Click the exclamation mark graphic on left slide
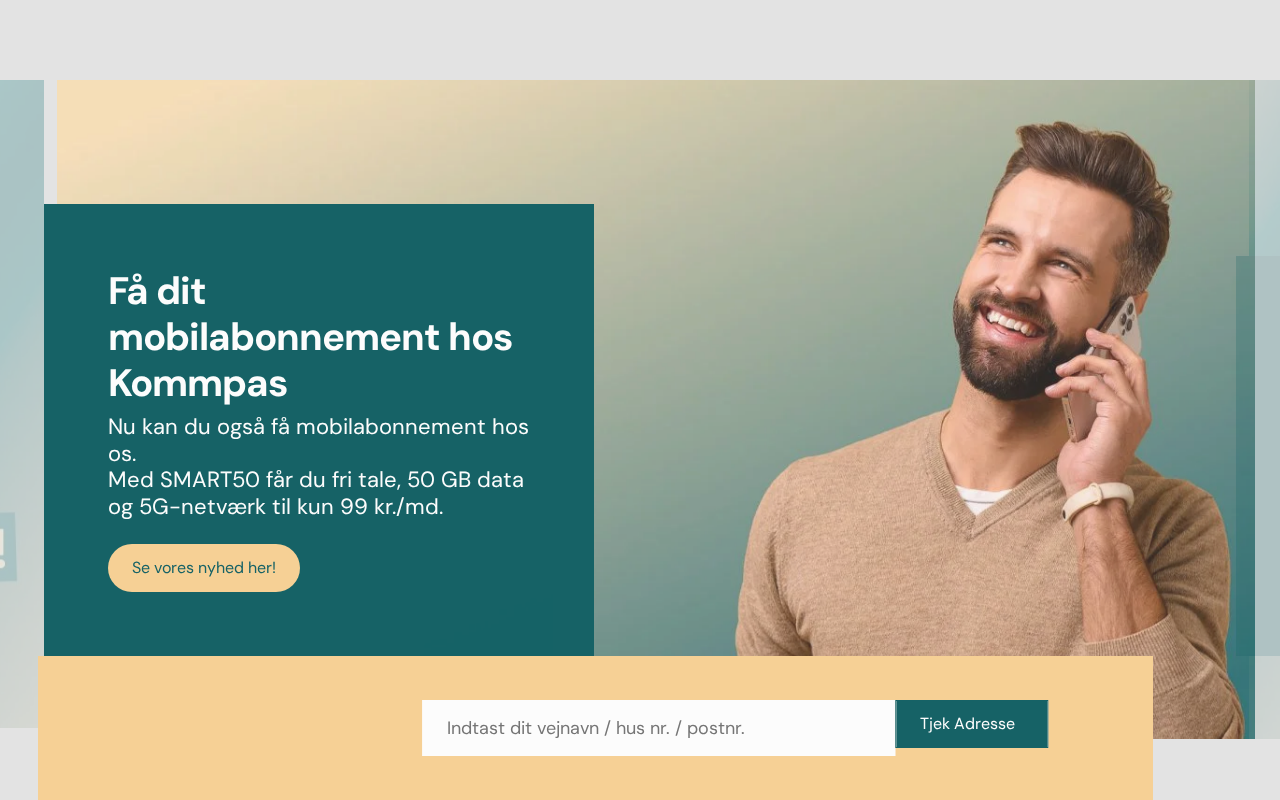This screenshot has height=800, width=1280. (5, 547)
